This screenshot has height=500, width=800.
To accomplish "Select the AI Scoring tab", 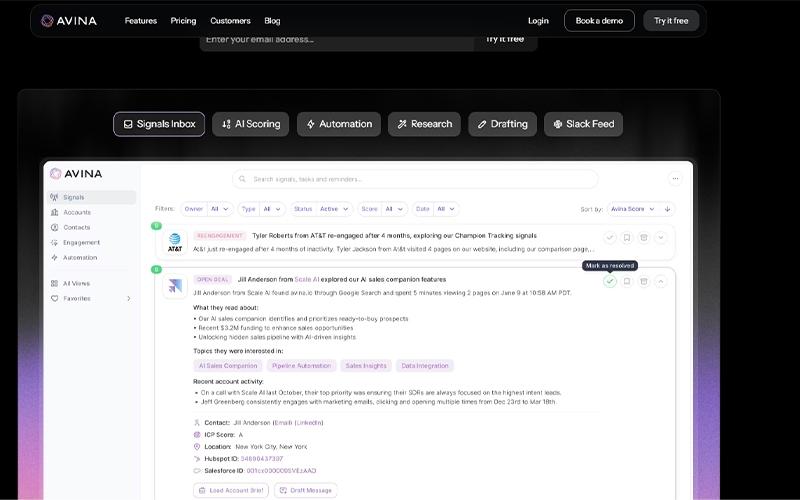I will [251, 124].
